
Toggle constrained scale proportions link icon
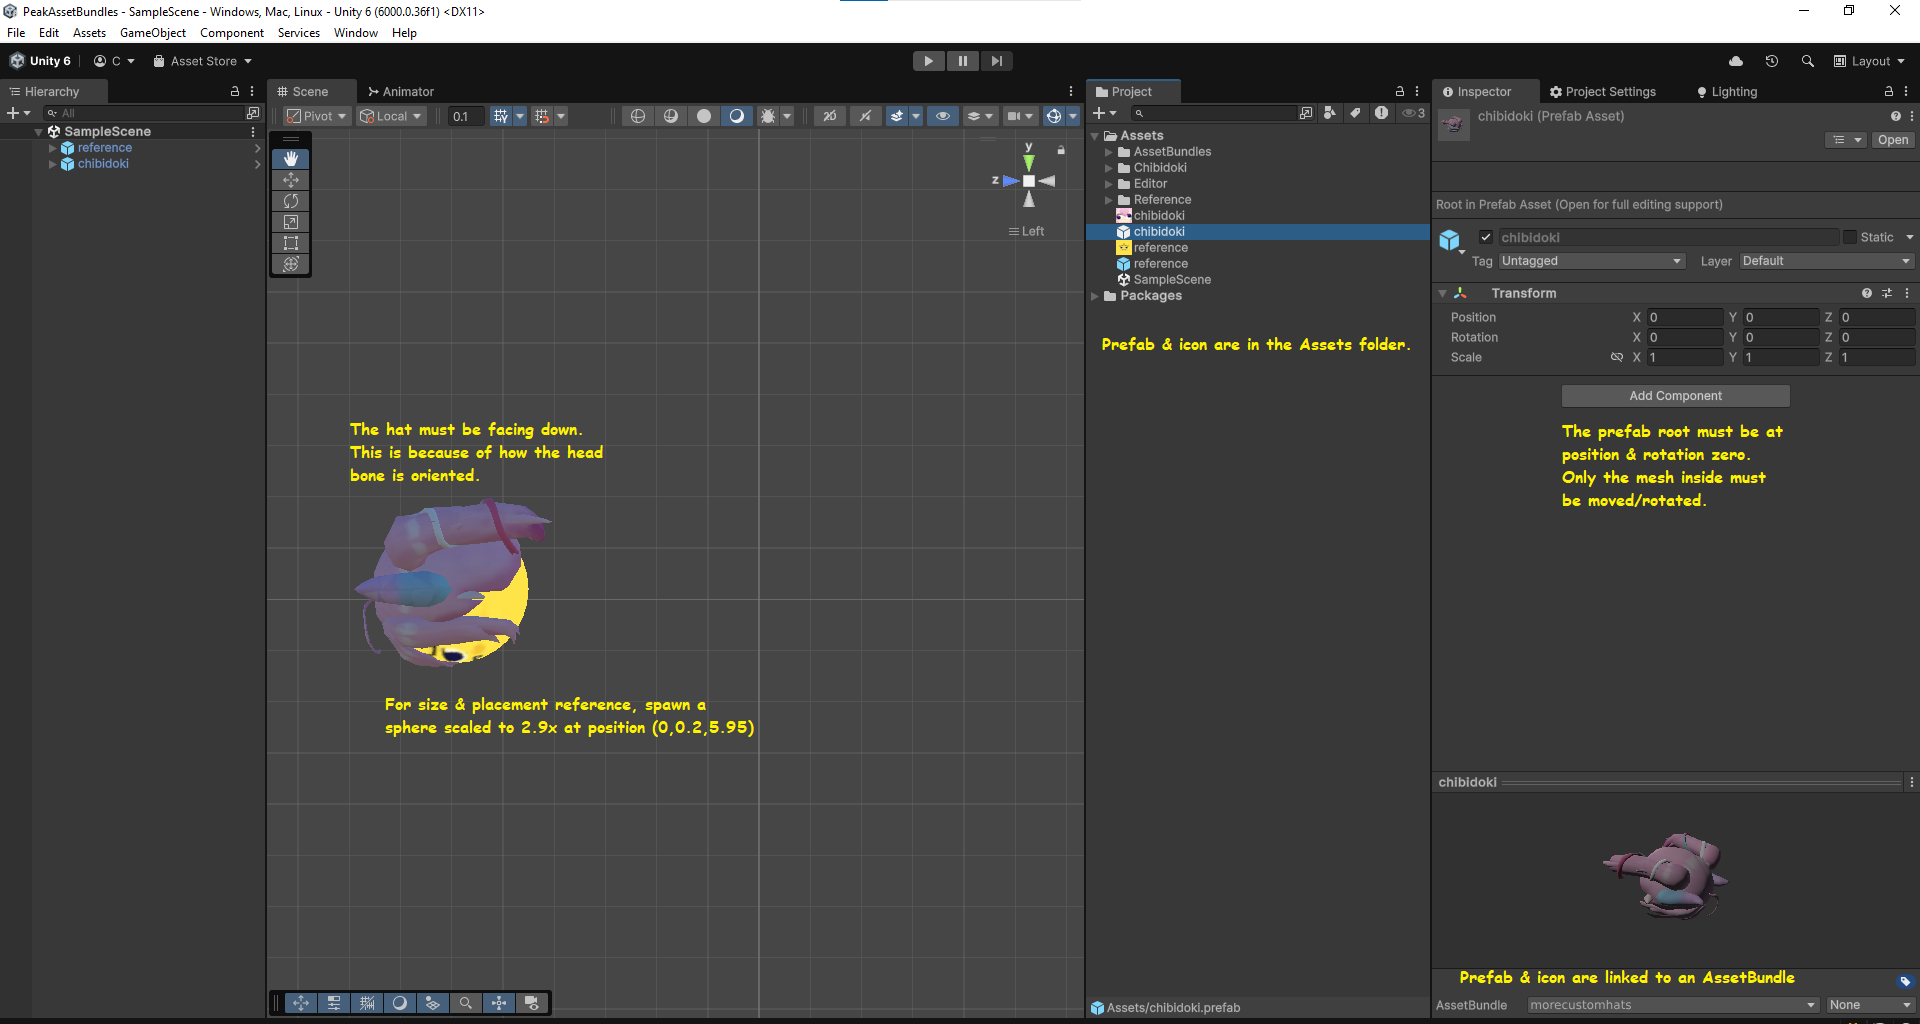pyautogui.click(x=1617, y=357)
